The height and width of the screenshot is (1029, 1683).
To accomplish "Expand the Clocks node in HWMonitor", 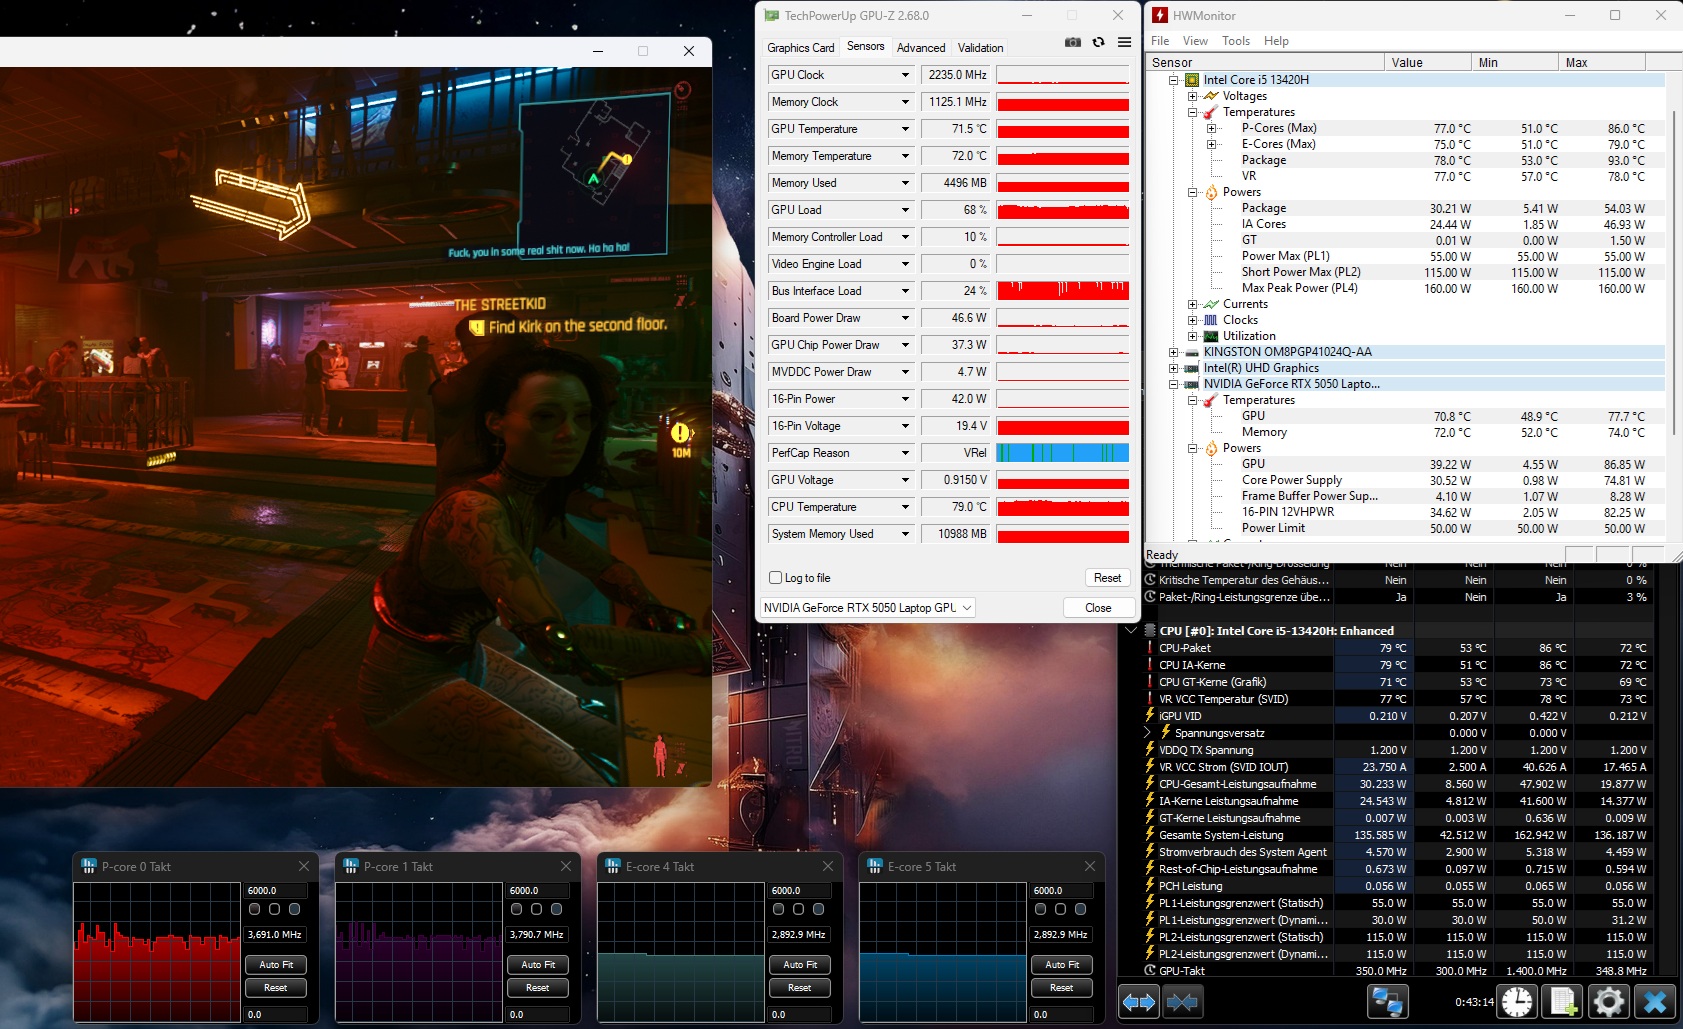I will point(1193,320).
